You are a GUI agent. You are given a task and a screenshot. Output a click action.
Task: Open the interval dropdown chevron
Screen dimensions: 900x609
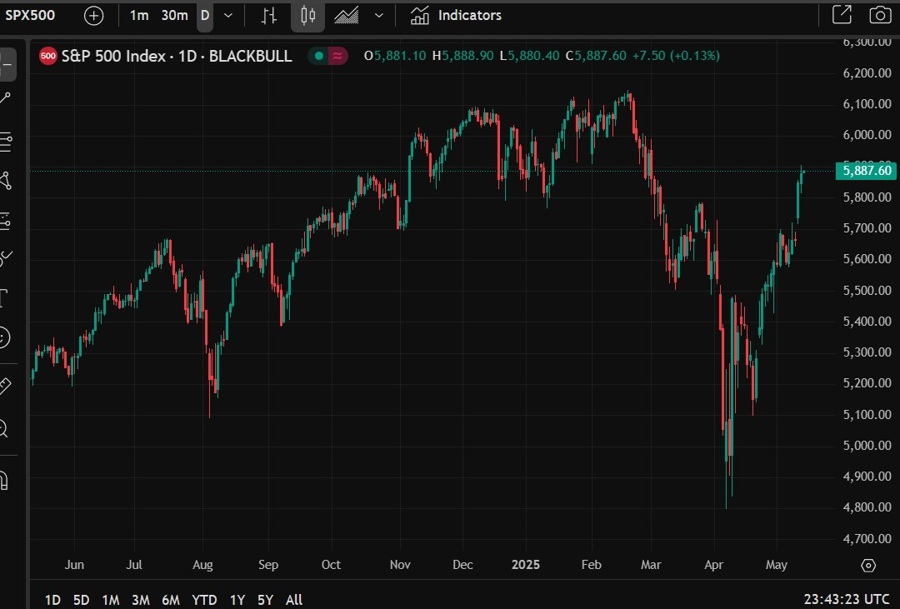[227, 15]
